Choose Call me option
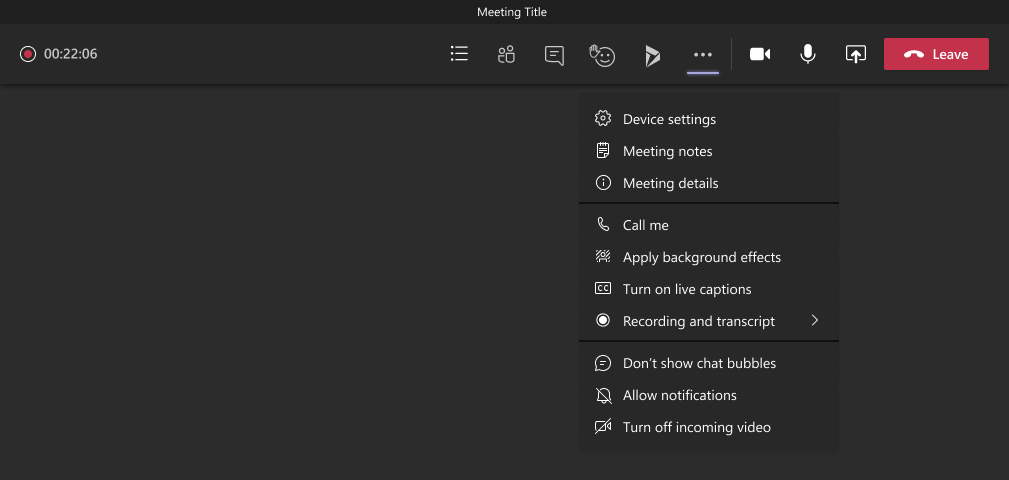1009x480 pixels. (645, 225)
